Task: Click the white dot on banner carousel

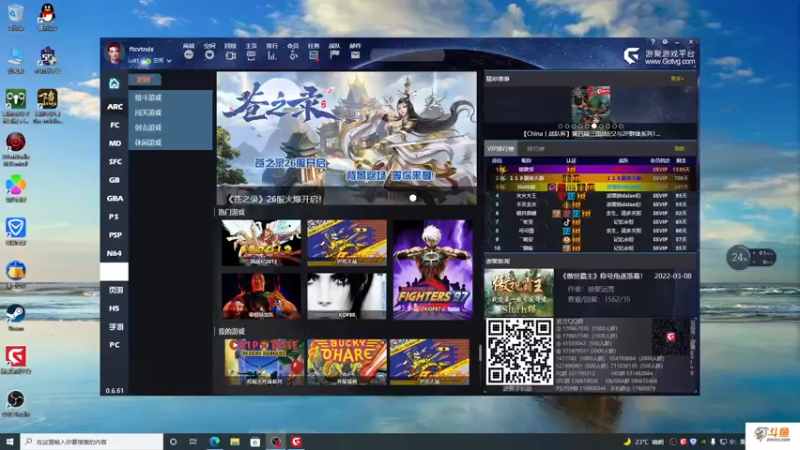Action: pos(413,198)
